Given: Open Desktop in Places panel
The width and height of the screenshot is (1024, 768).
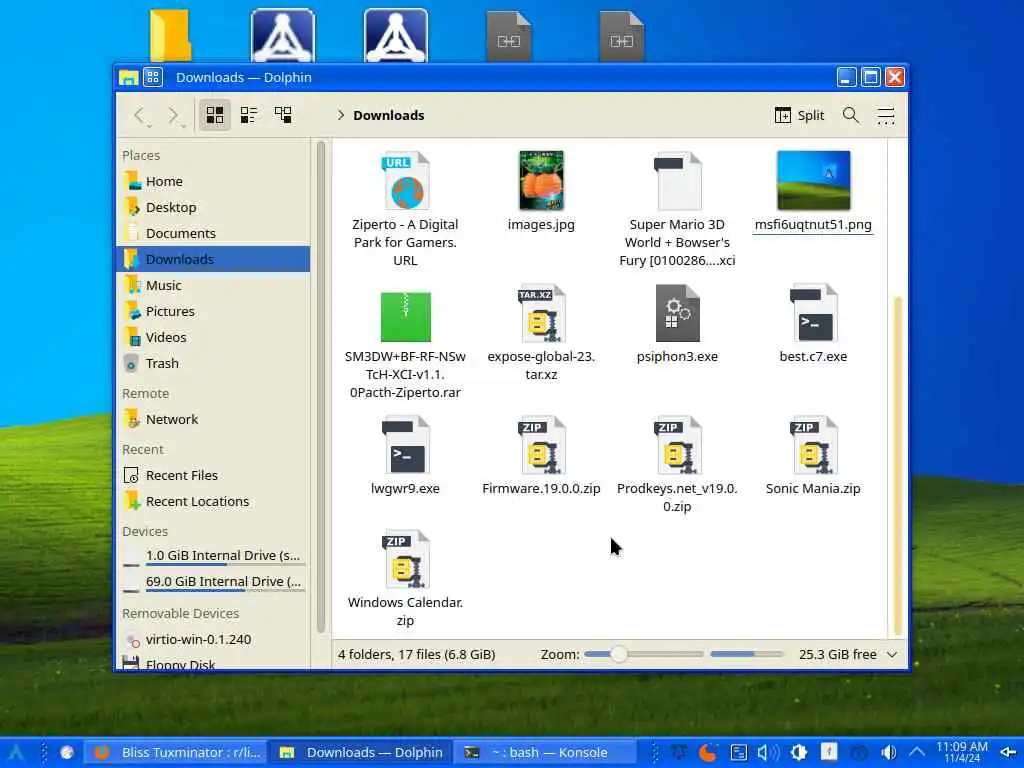Looking at the screenshot, I should (214, 207).
